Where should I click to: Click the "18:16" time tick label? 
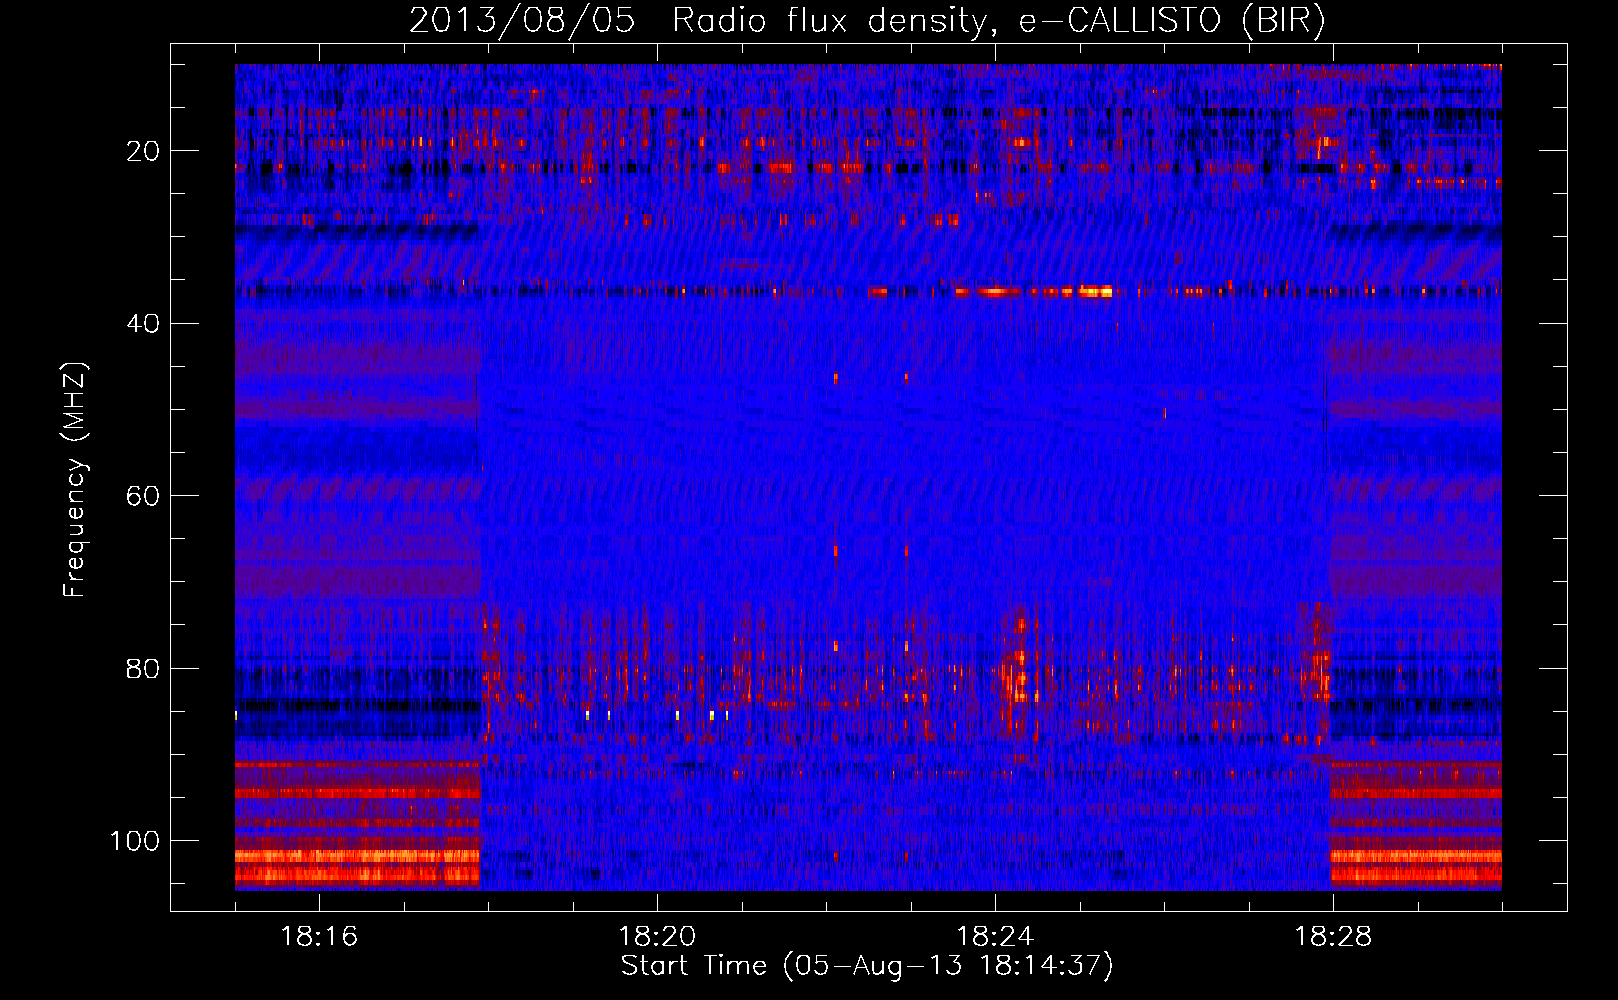pyautogui.click(x=319, y=937)
